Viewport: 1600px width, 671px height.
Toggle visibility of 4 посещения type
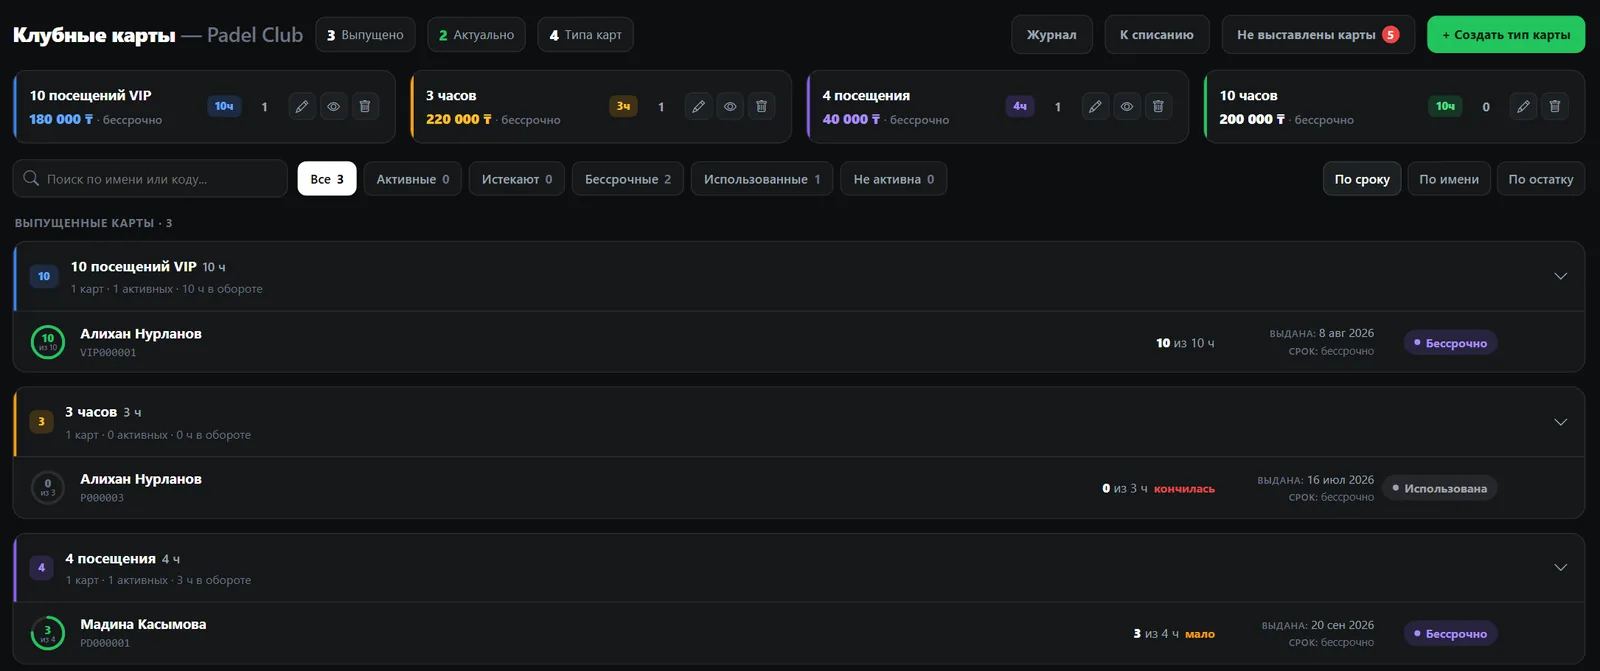coord(1127,106)
